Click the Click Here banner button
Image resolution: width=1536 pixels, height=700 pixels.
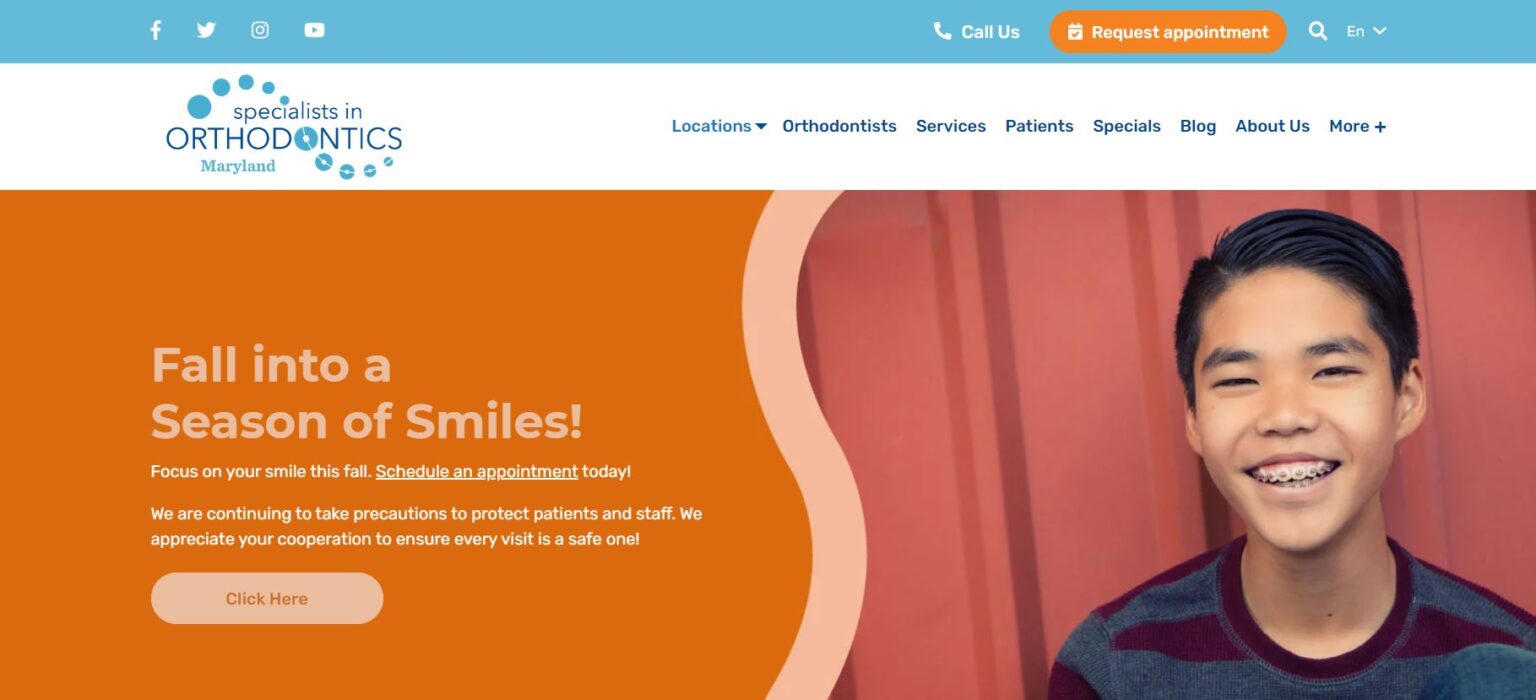click(x=267, y=598)
